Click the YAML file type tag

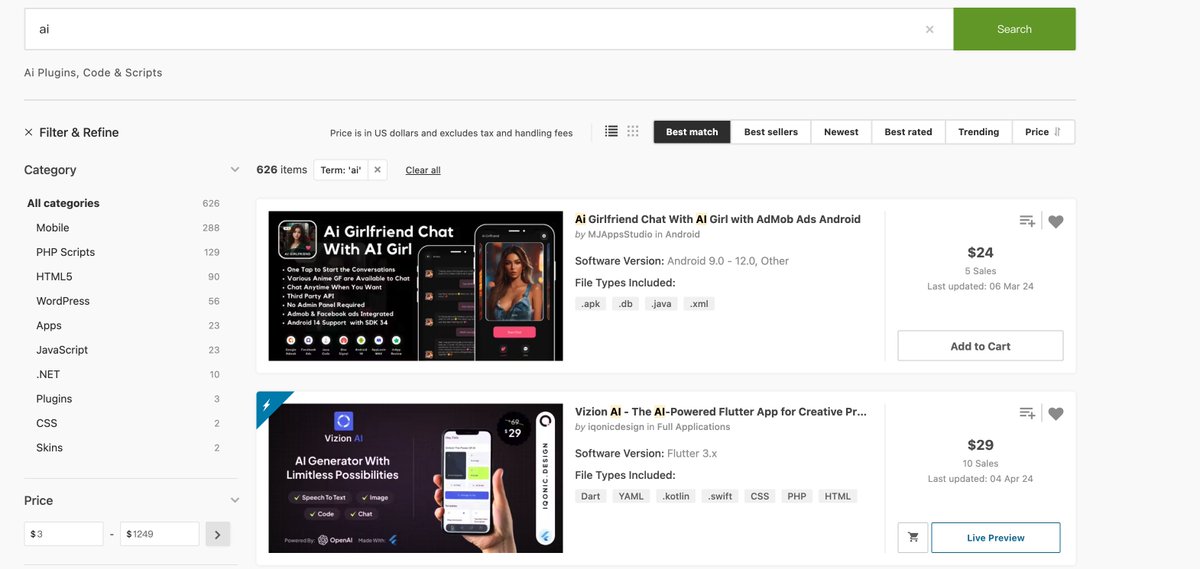(632, 496)
